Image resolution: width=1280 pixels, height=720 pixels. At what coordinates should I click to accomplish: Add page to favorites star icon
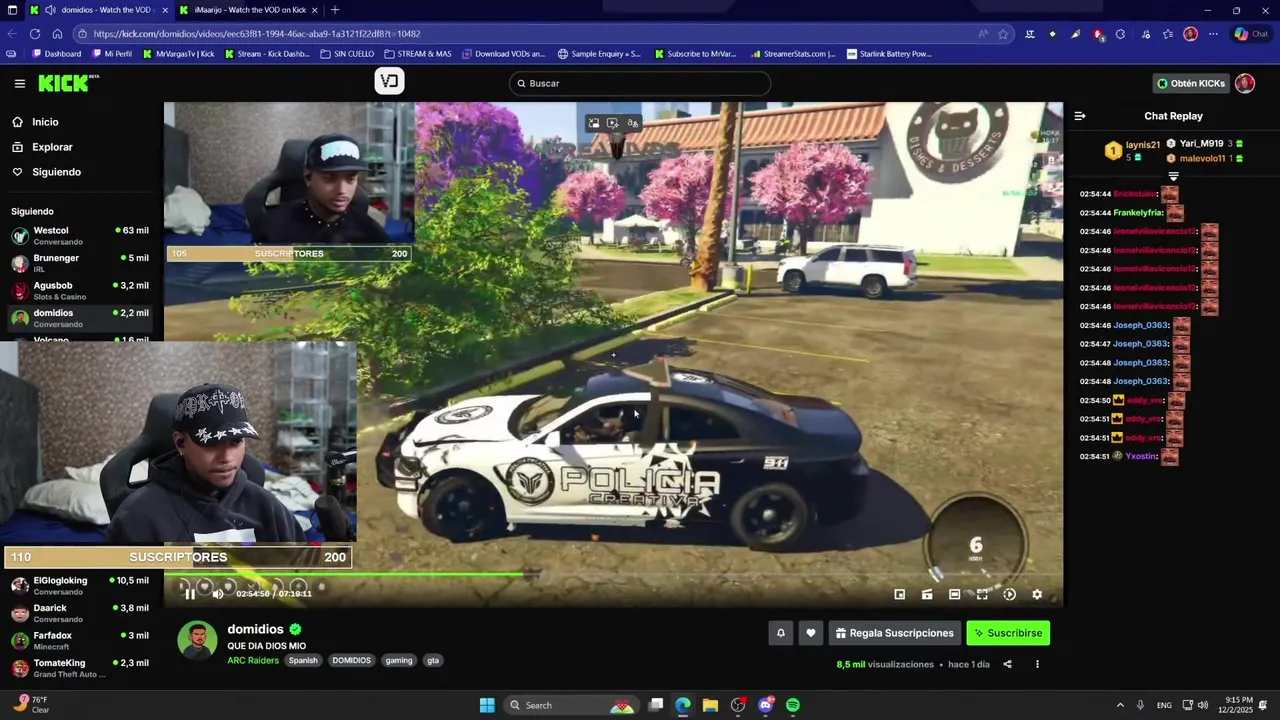(x=1003, y=34)
